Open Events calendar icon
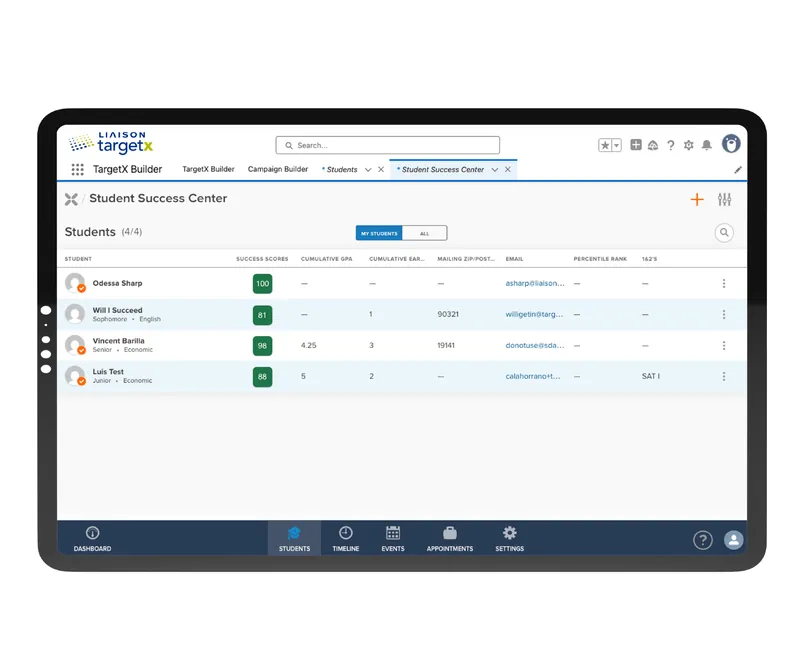 tap(393, 533)
